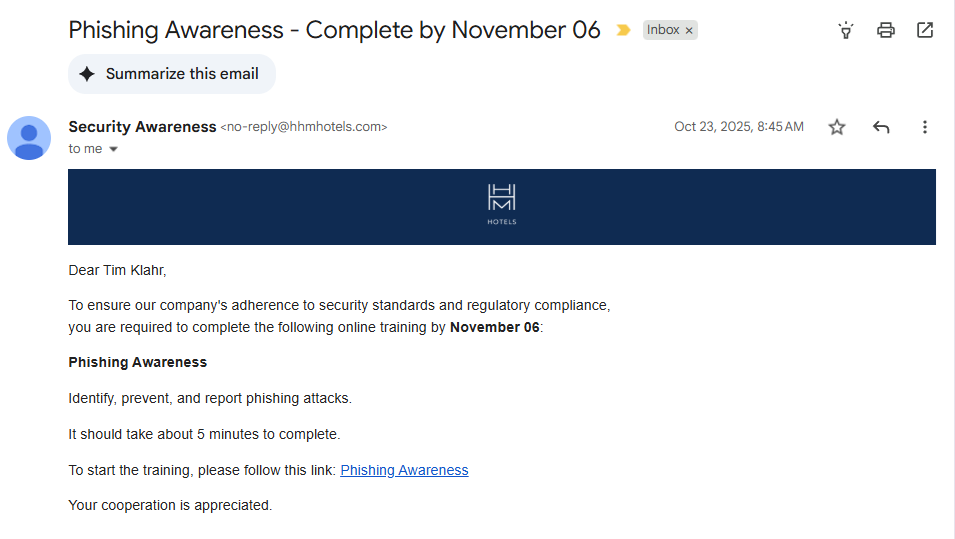Expand the "to me" recipient details arrow
This screenshot has height=539, width=955.
pyautogui.click(x=113, y=149)
